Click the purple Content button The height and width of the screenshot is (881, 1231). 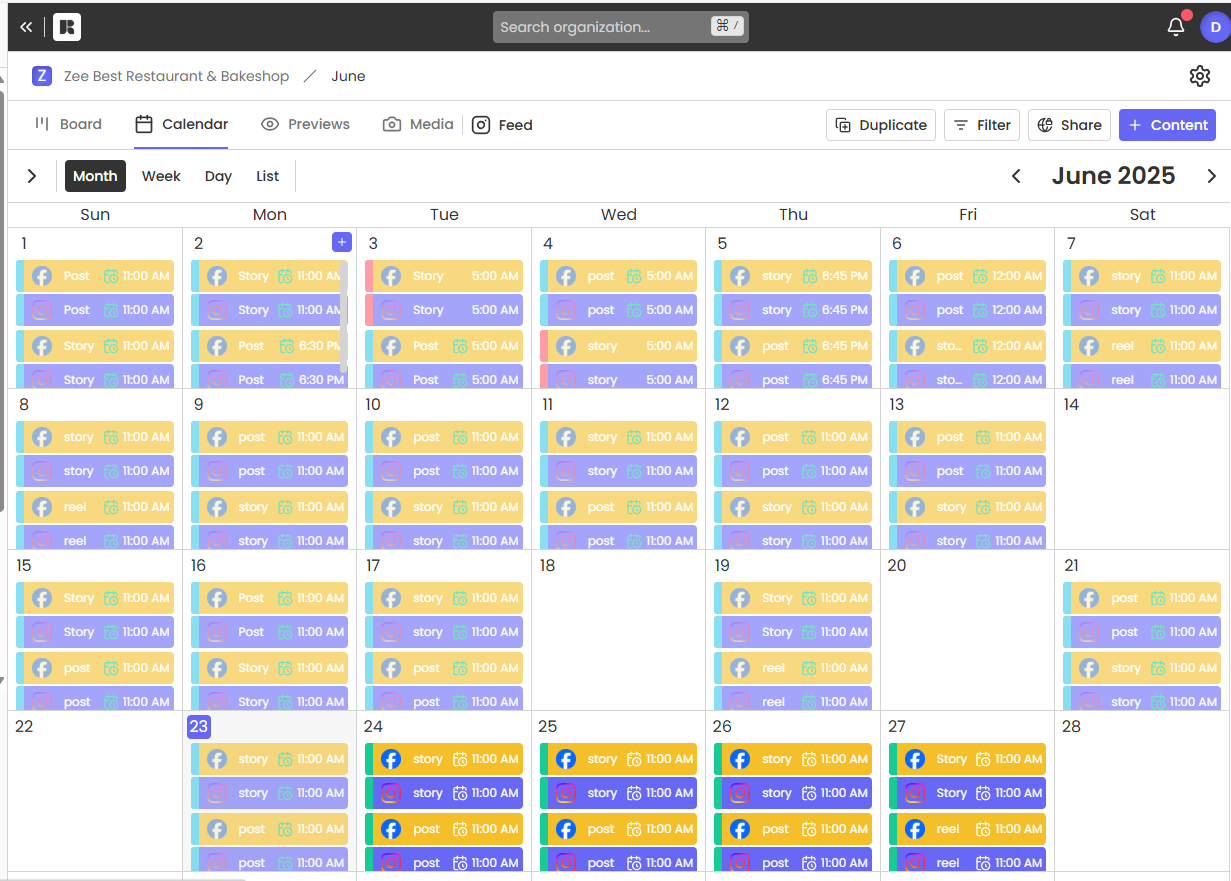(1167, 125)
